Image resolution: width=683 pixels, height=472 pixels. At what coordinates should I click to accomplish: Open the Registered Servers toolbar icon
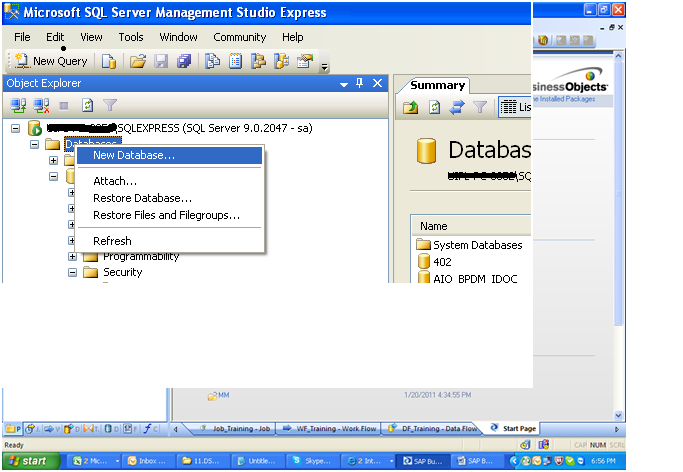(213, 61)
